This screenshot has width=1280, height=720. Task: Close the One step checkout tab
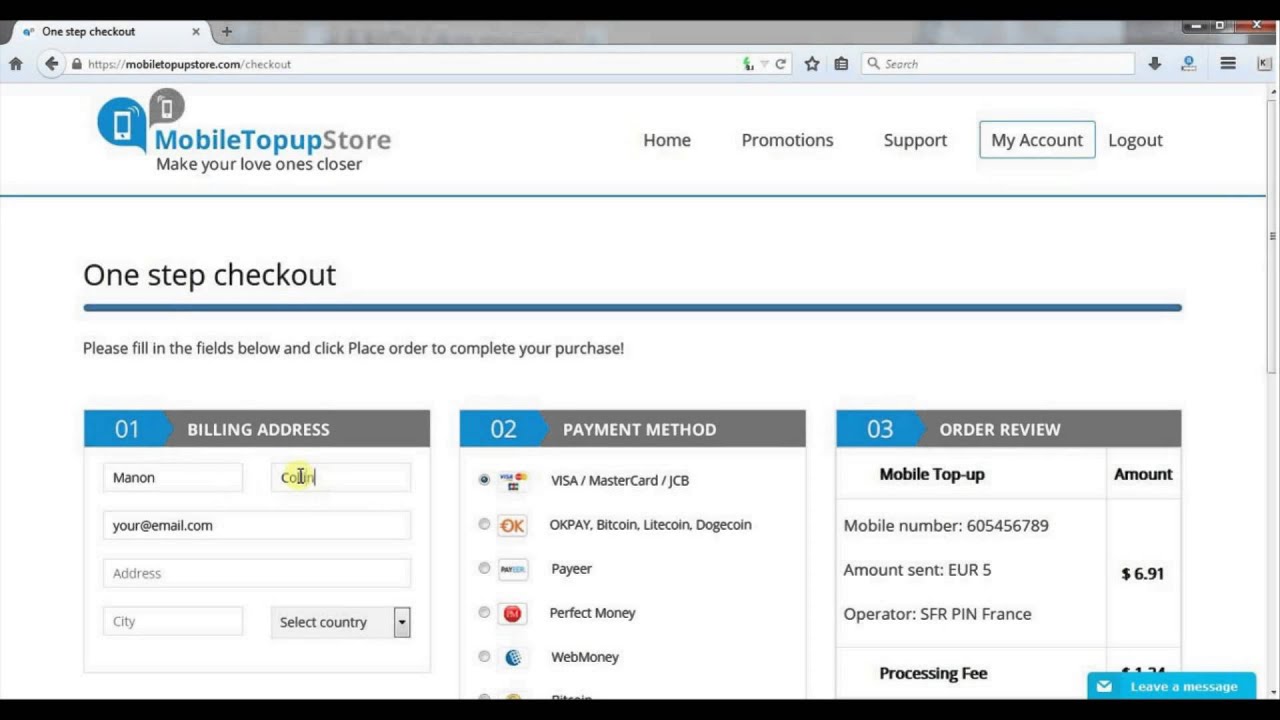coord(196,32)
